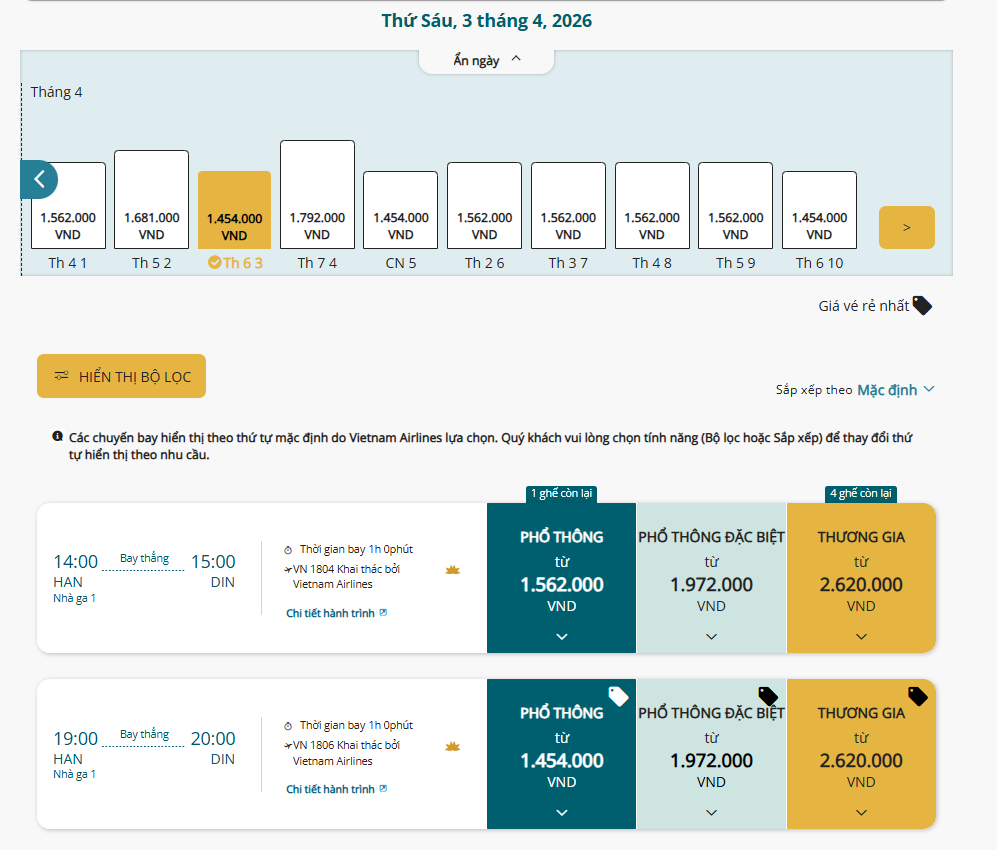Expand Phổ Thông Đặc Biệt fare for 14:00 flight

[x=711, y=578]
